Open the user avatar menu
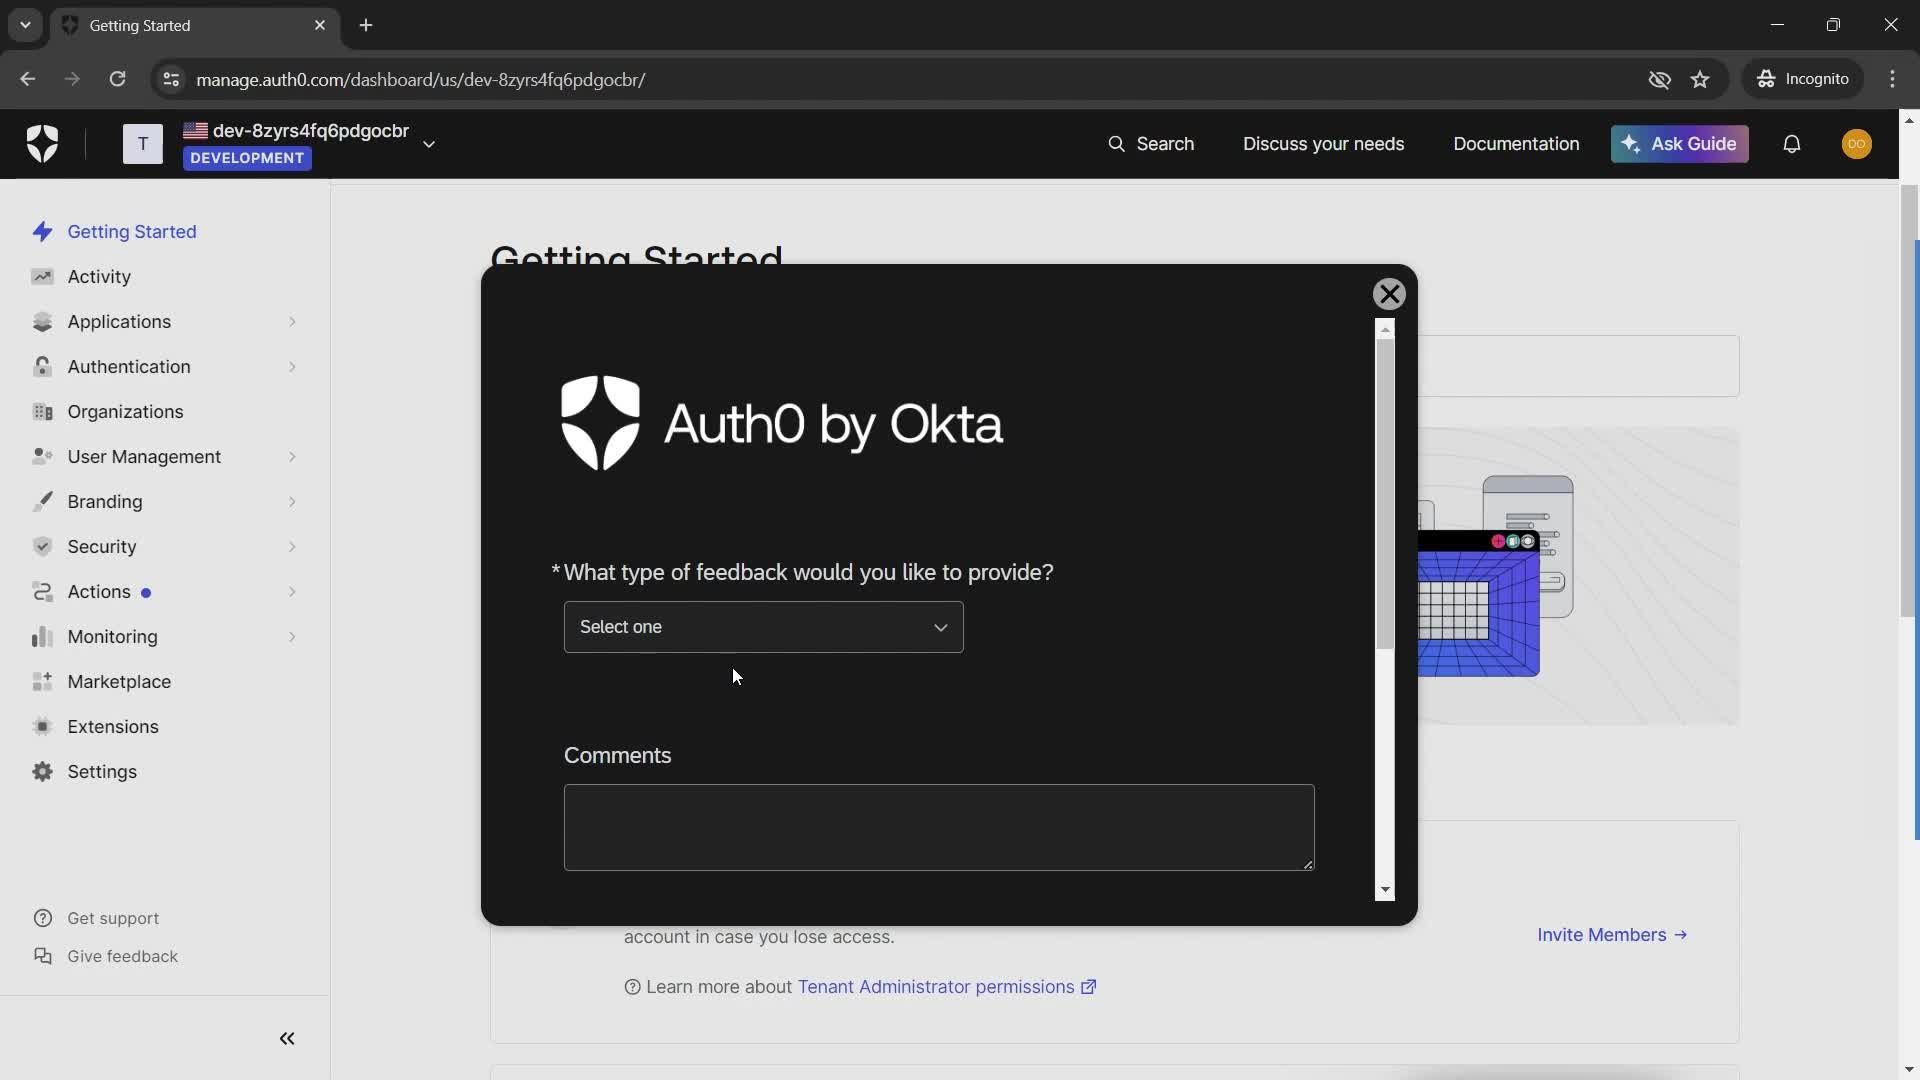Image resolution: width=1920 pixels, height=1080 pixels. pyautogui.click(x=1857, y=144)
